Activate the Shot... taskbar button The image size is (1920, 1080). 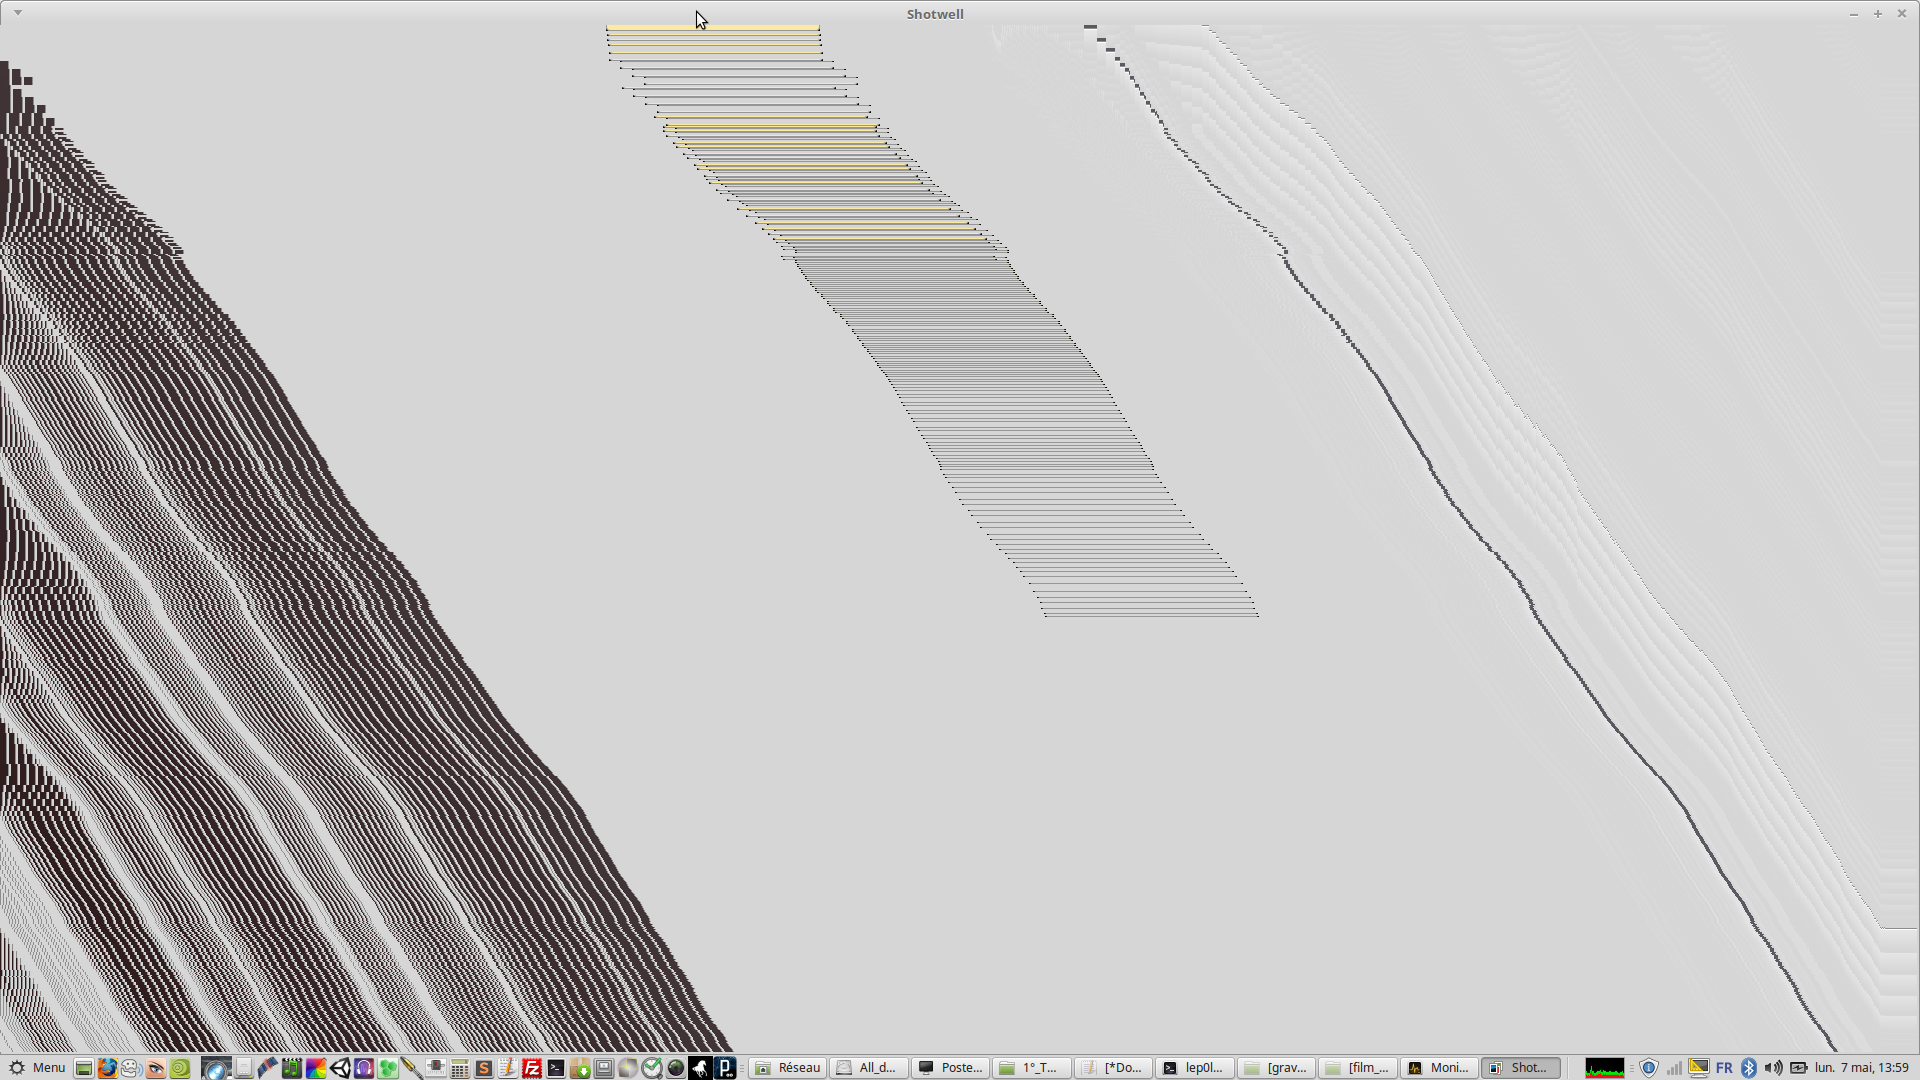(x=1520, y=1068)
